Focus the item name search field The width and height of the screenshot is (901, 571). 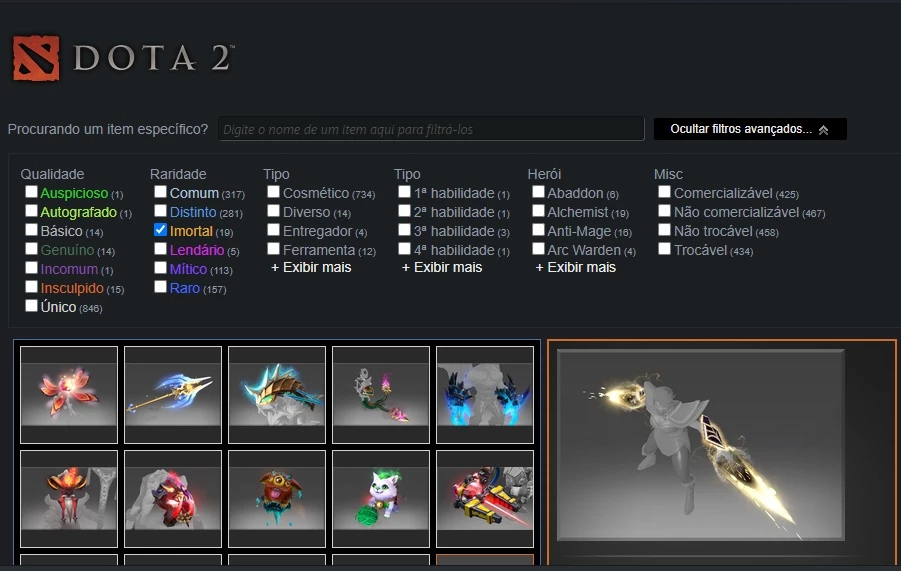pos(431,129)
